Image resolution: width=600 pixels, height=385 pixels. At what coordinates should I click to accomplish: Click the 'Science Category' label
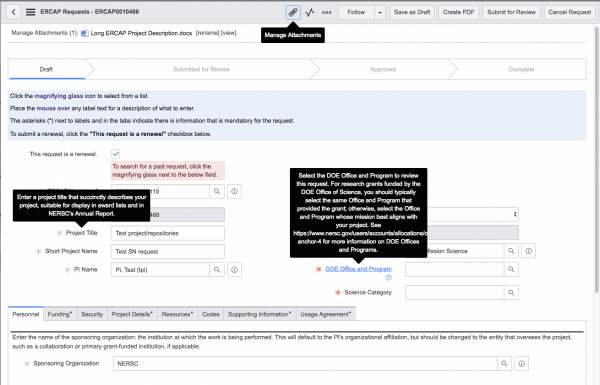point(368,292)
